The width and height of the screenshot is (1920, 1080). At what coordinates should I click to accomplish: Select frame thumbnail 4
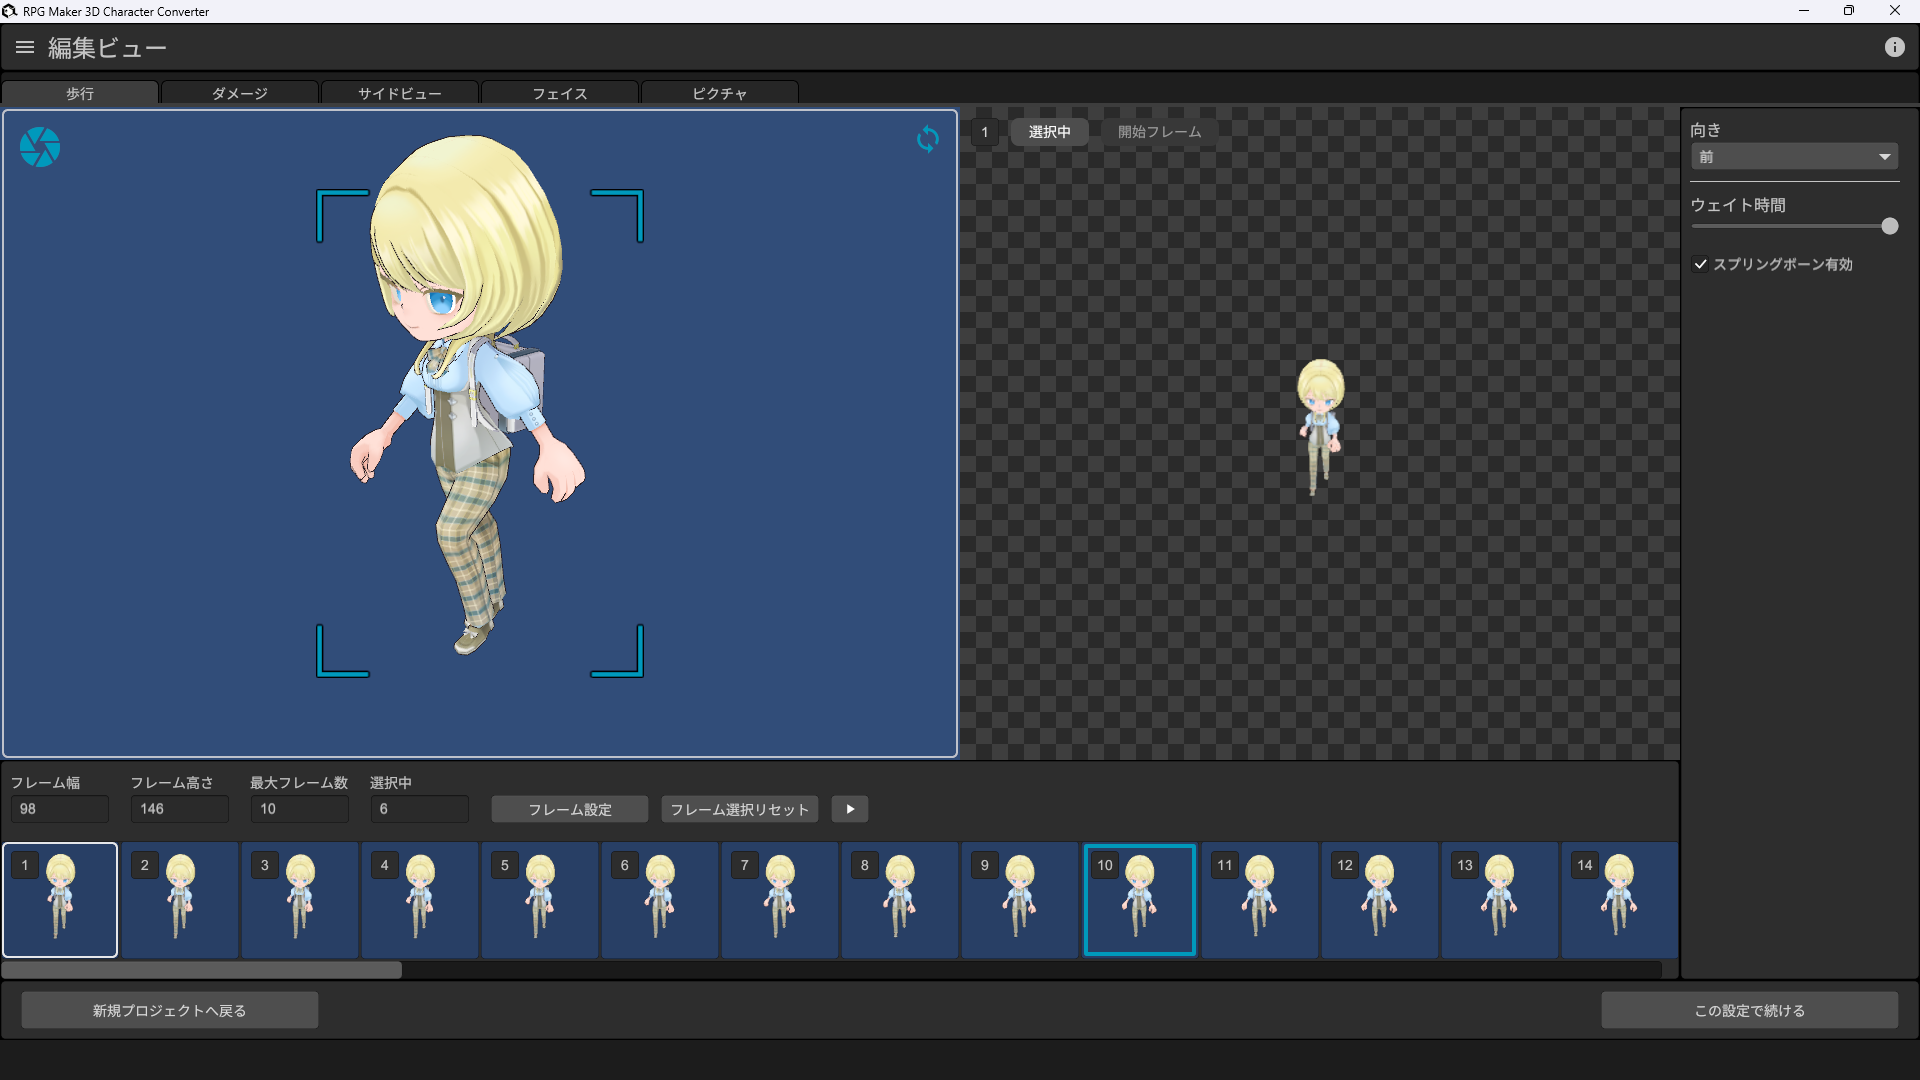(x=420, y=900)
